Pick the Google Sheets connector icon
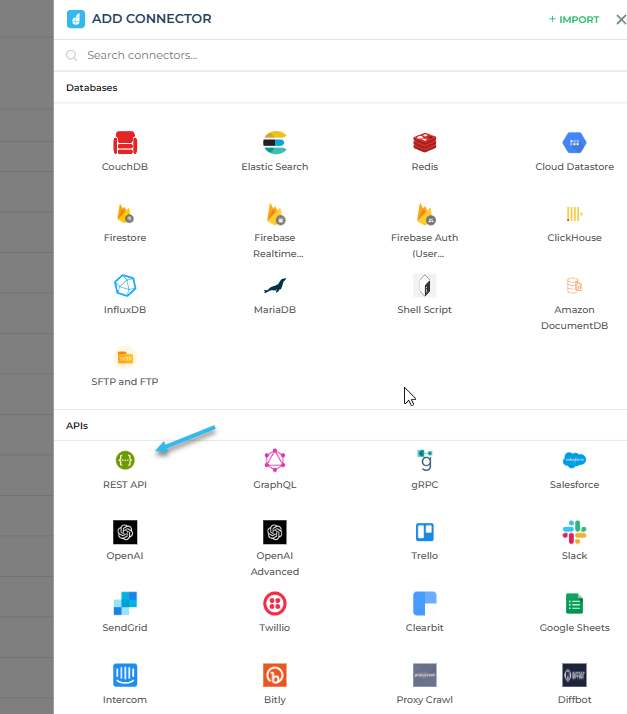Image resolution: width=627 pixels, height=714 pixels. 574,603
